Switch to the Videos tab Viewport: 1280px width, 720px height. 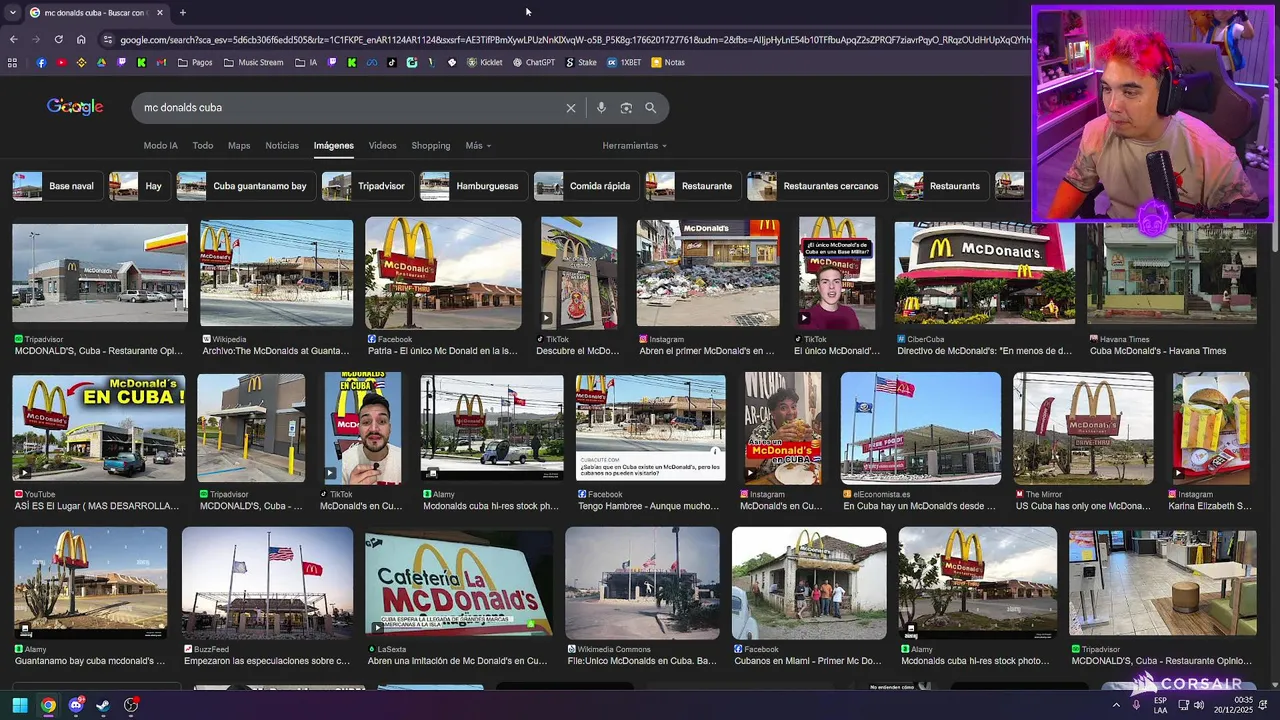382,146
